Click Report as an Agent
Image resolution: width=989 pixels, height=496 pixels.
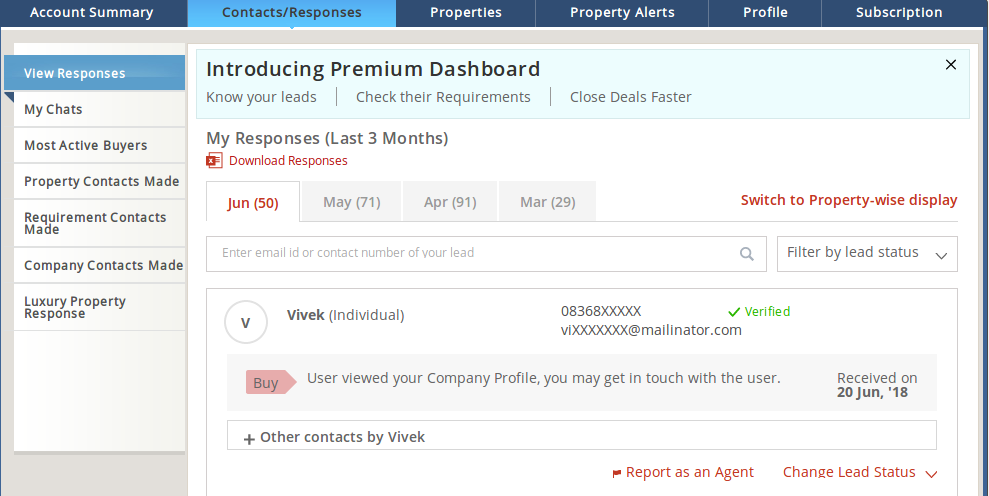click(690, 473)
